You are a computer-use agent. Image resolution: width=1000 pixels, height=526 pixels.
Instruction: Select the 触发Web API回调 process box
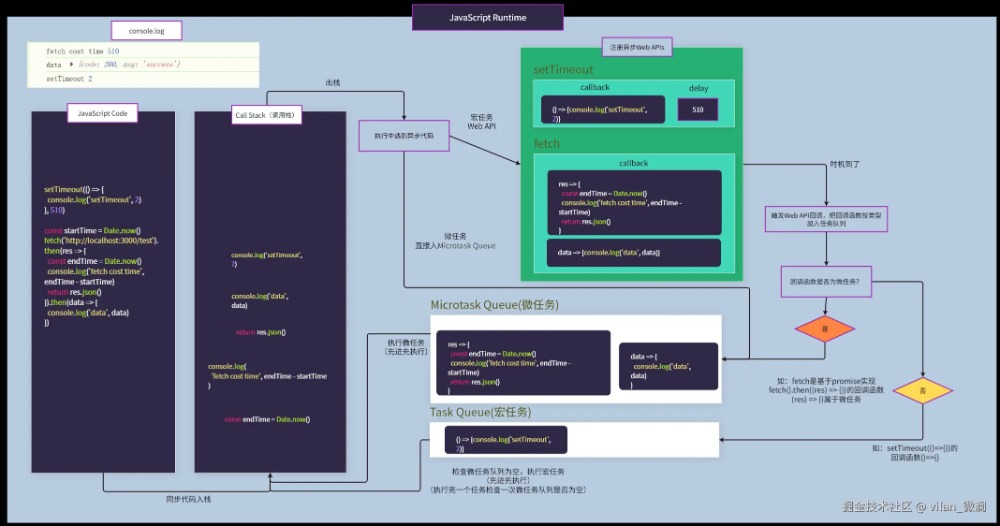tap(825, 220)
